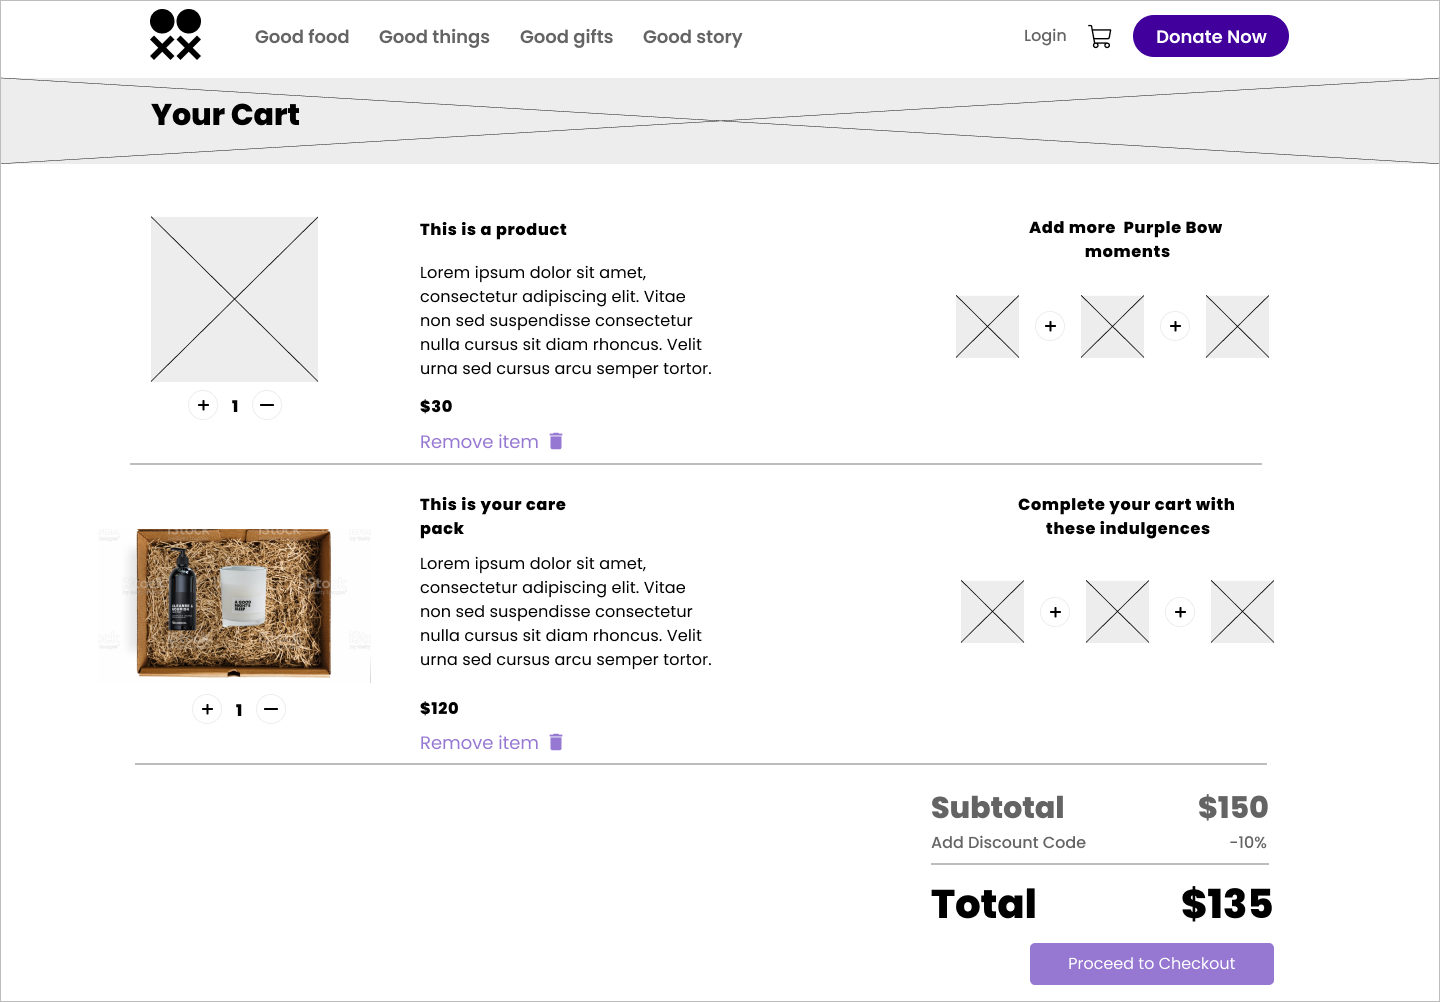Click trash icon for the $30 product
The image size is (1440, 1002).
(556, 441)
